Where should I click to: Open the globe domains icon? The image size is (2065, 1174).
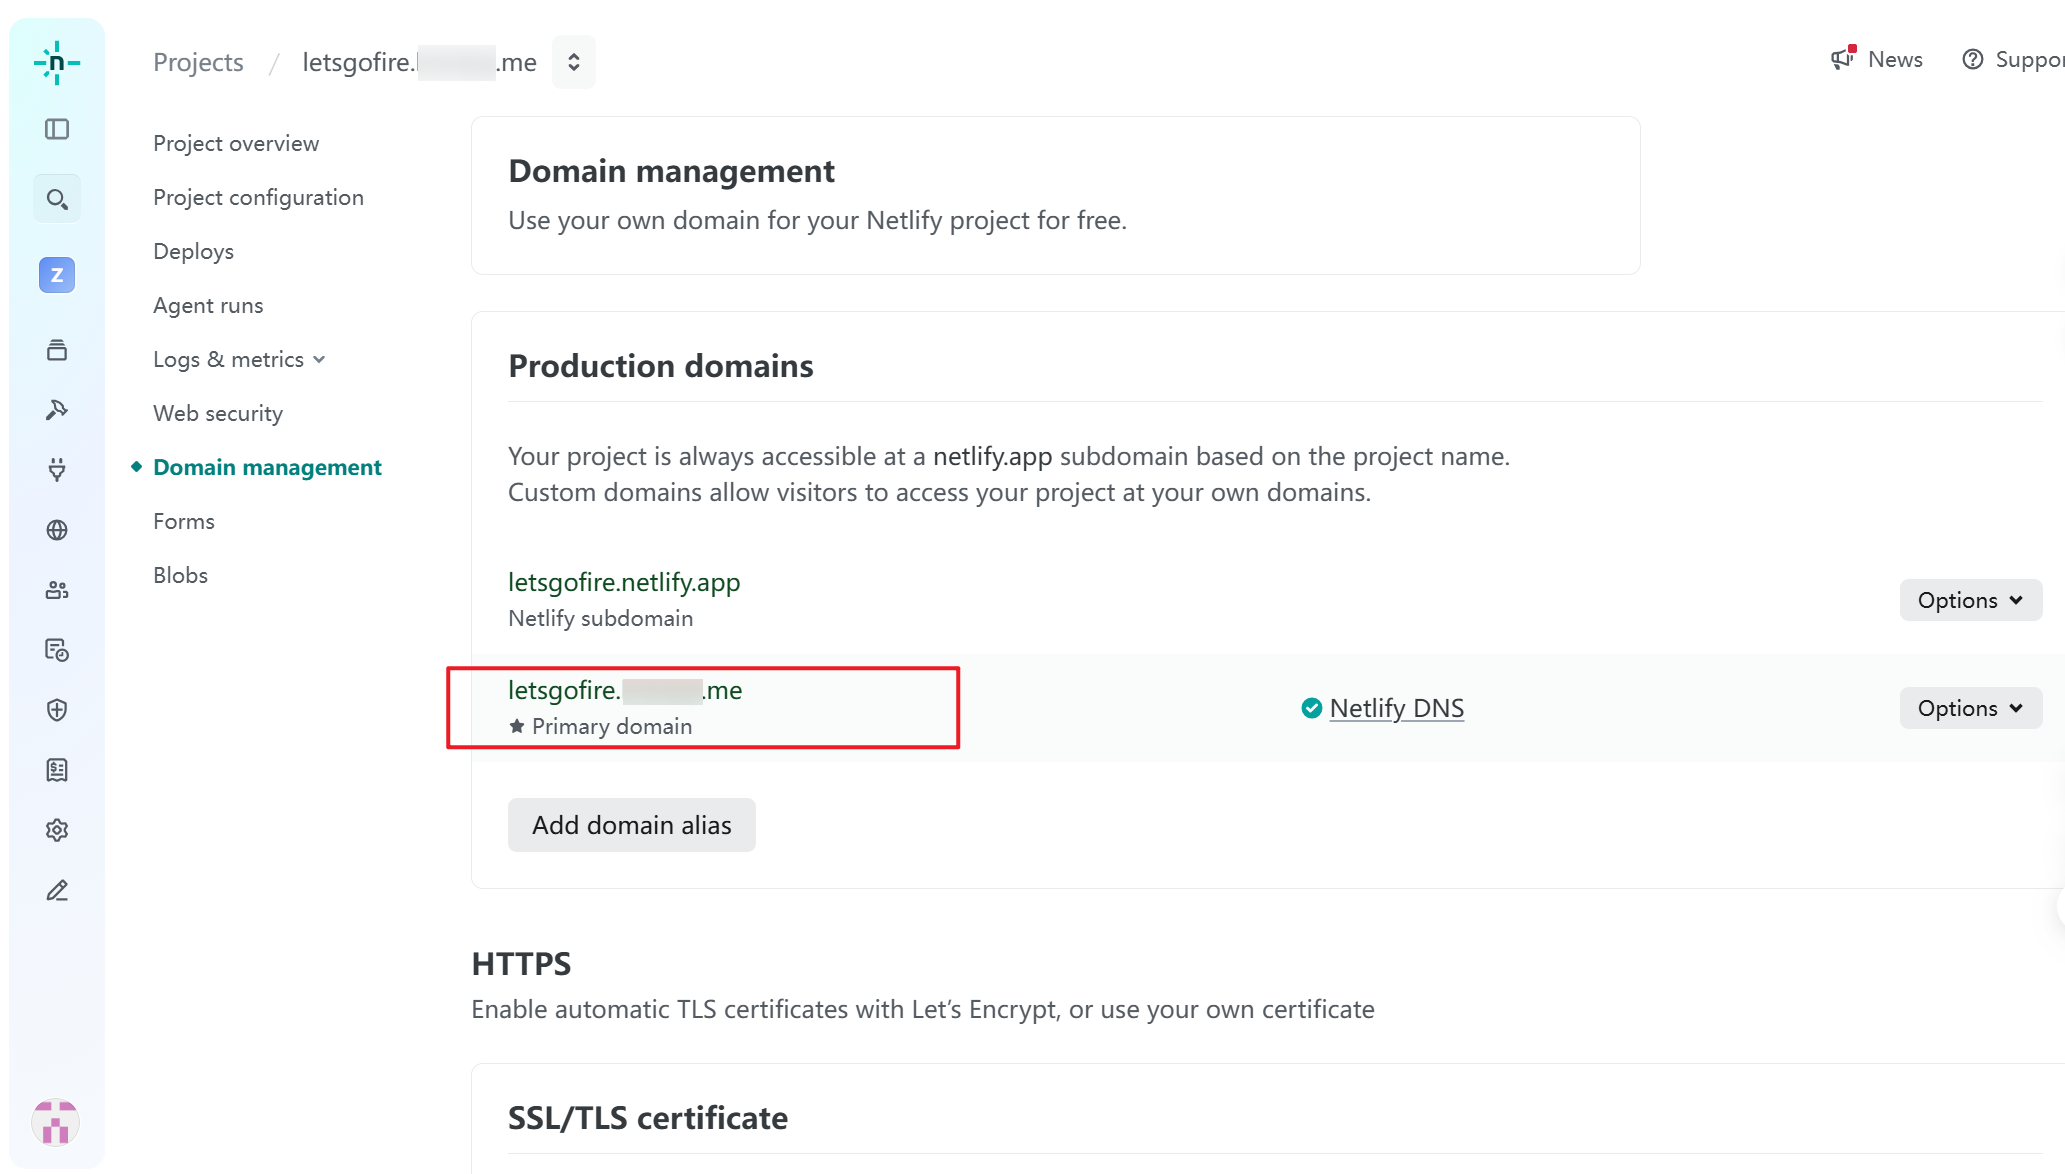point(57,530)
